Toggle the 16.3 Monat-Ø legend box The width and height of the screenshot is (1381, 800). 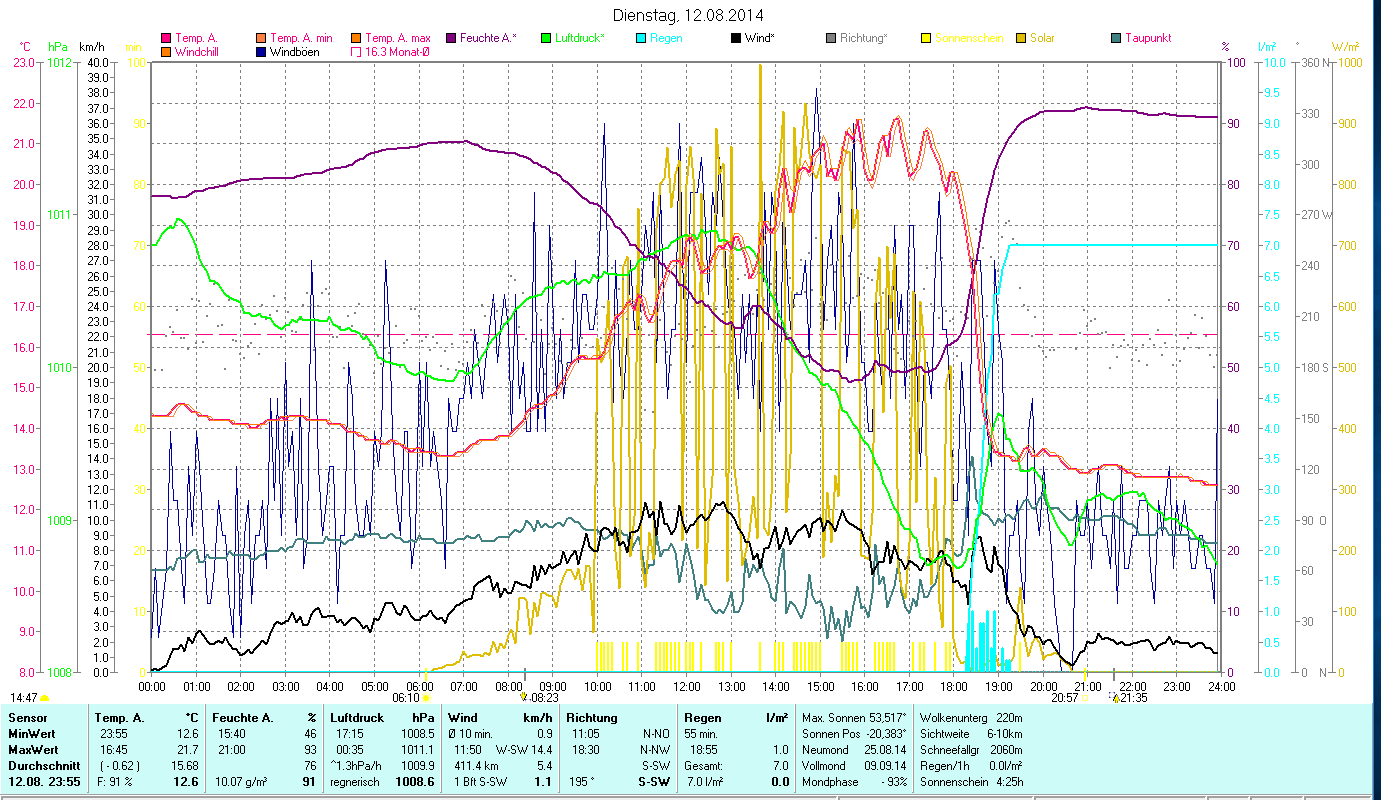pyautogui.click(x=356, y=52)
